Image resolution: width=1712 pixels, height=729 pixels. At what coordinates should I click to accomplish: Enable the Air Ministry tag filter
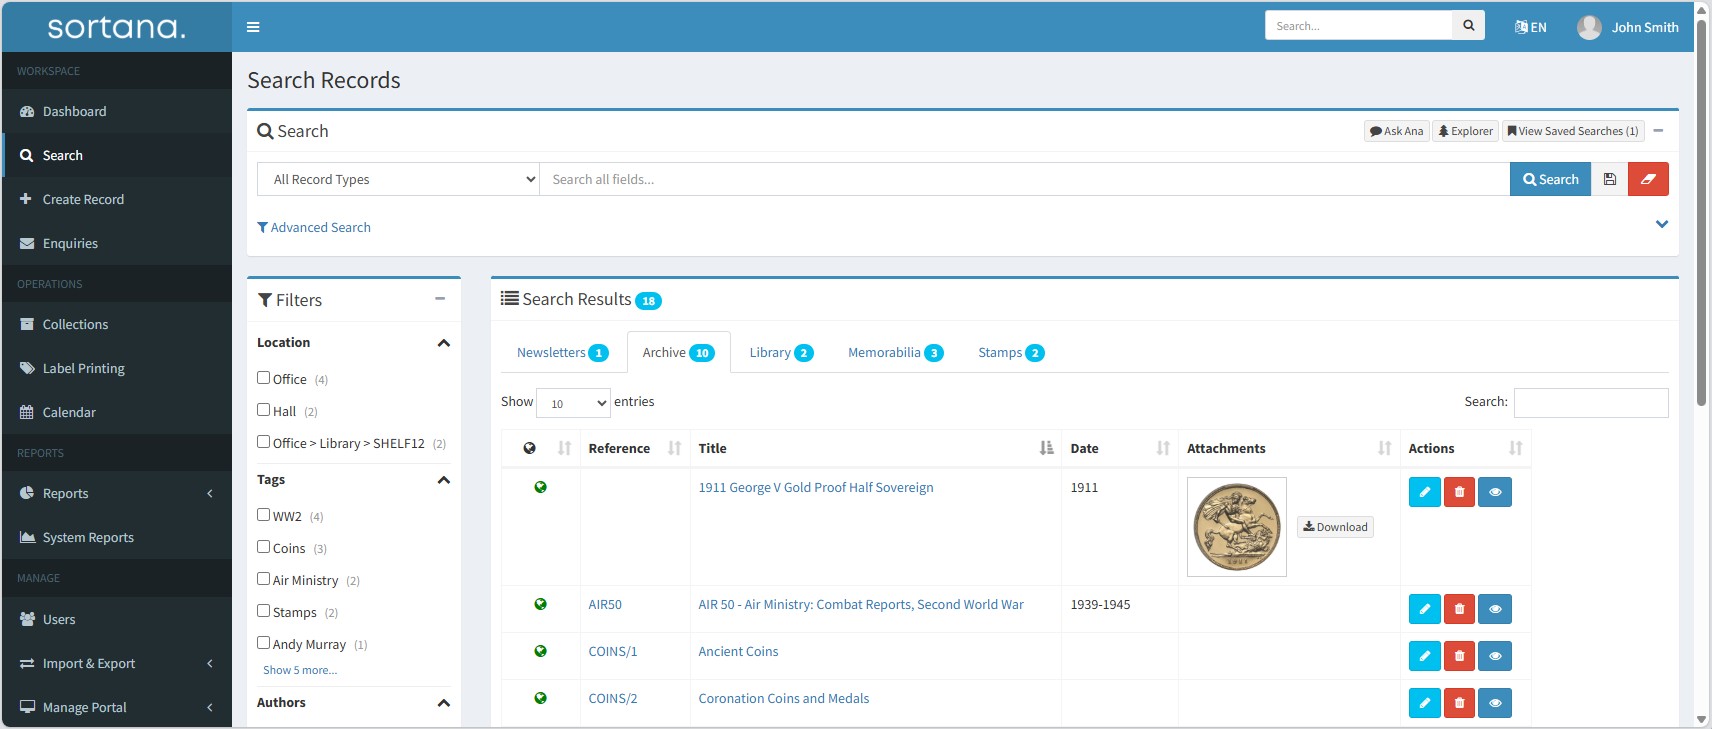click(264, 579)
